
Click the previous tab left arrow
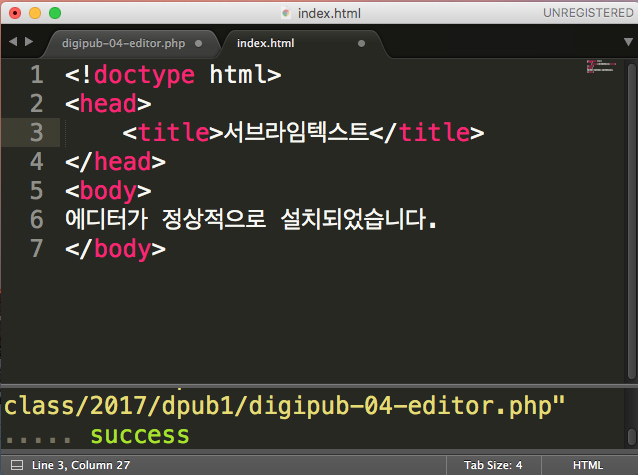13,42
